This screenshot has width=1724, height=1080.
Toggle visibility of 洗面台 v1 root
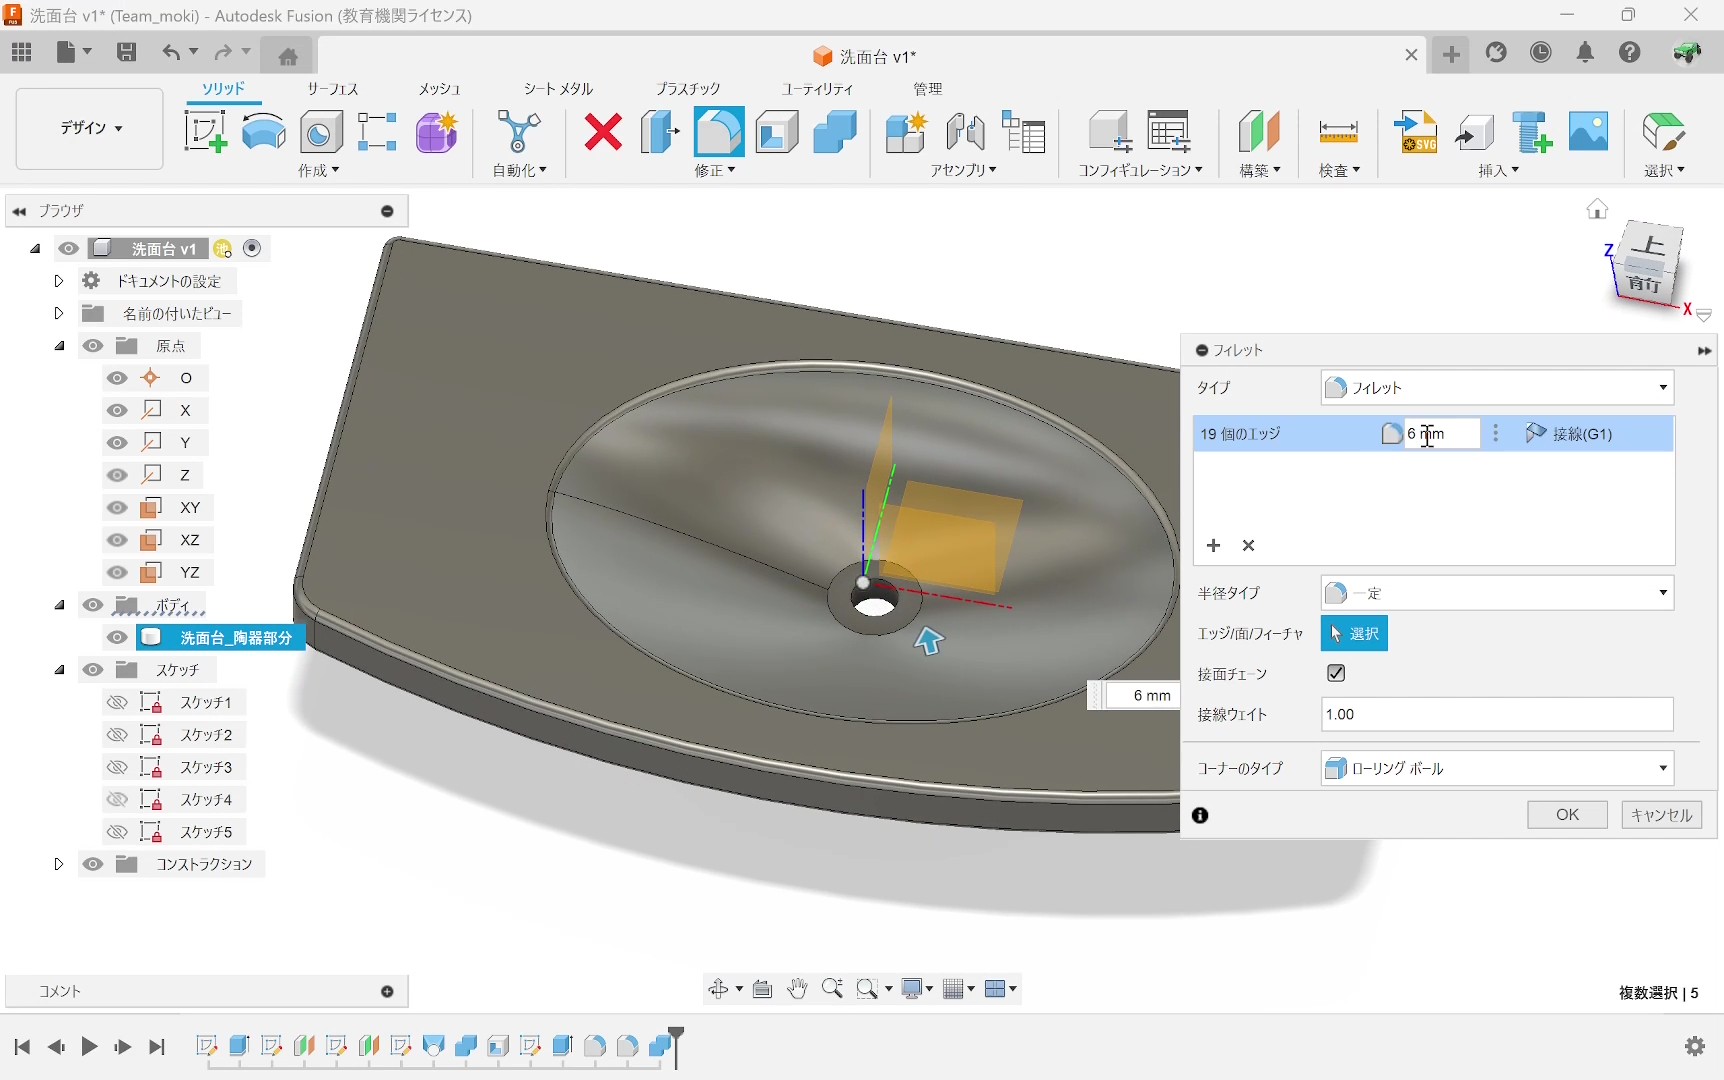pyautogui.click(x=69, y=249)
